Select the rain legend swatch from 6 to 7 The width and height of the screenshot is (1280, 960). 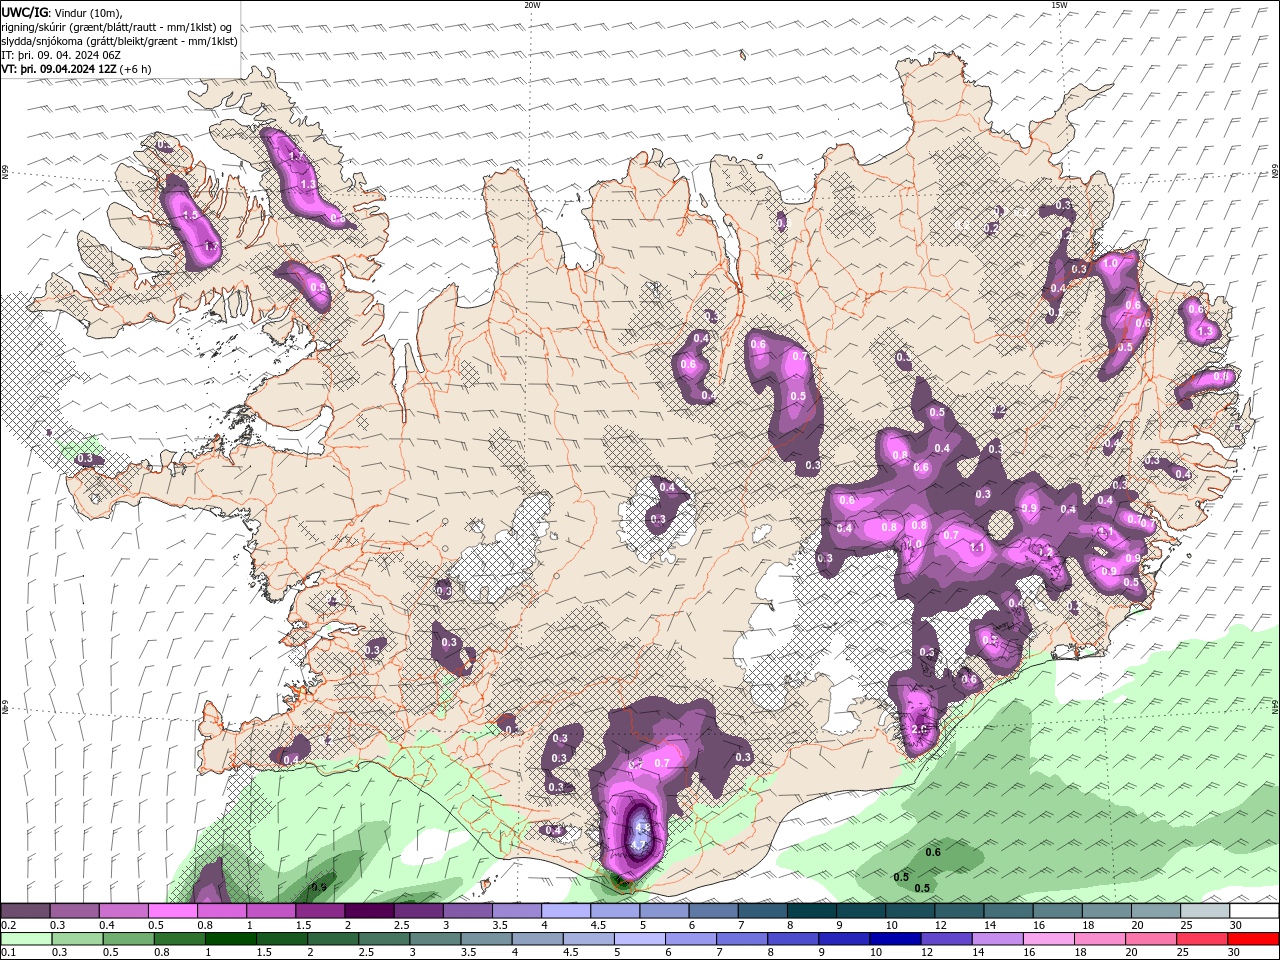point(690,939)
